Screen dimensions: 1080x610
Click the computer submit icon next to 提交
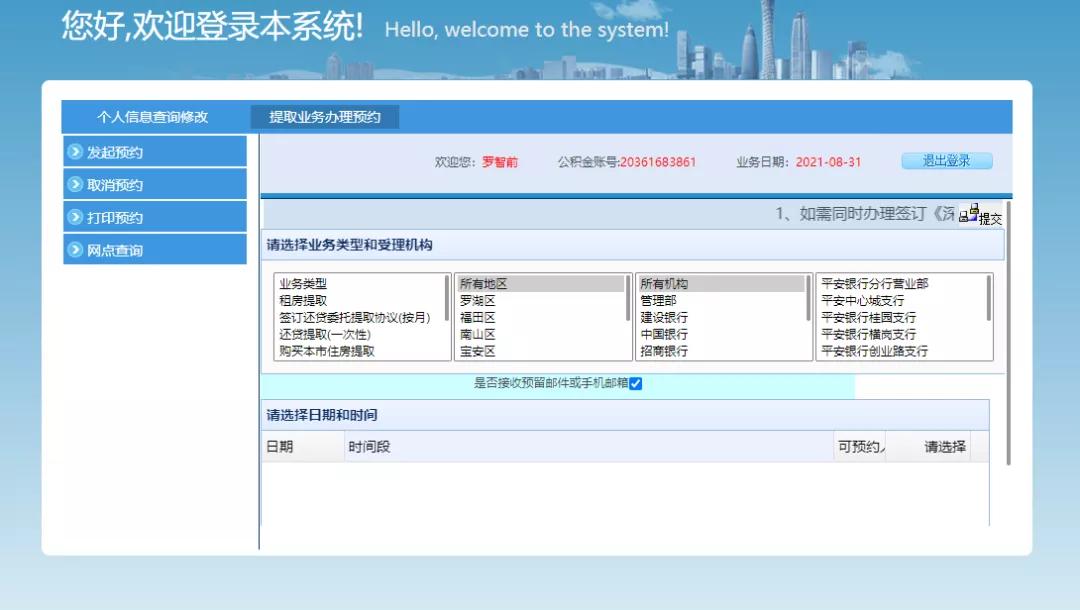coord(968,211)
